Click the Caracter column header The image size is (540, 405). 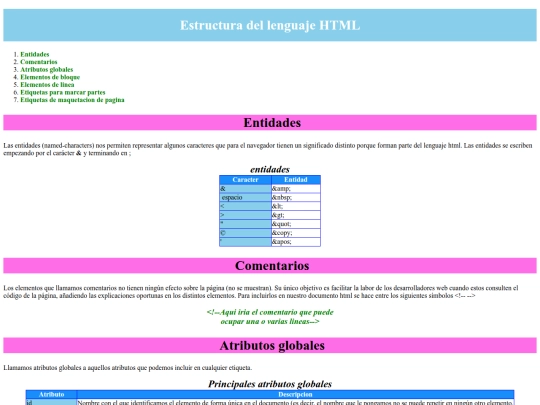[245, 180]
